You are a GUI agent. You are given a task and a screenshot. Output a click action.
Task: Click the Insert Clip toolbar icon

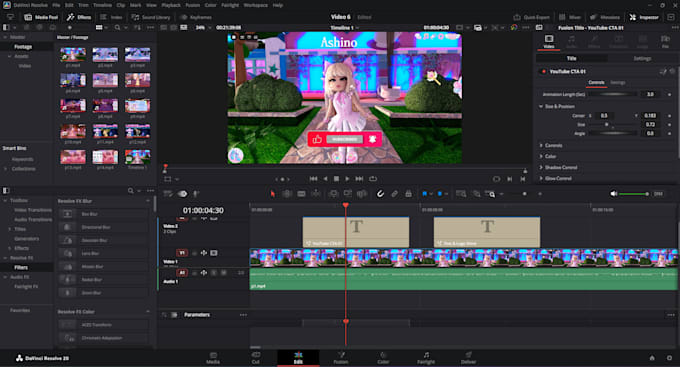click(x=333, y=194)
